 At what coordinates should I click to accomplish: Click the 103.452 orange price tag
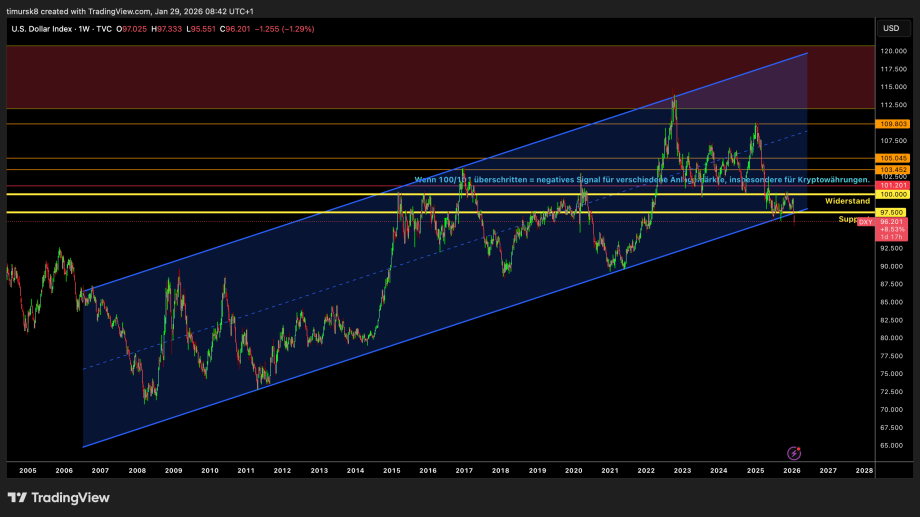[x=891, y=170]
